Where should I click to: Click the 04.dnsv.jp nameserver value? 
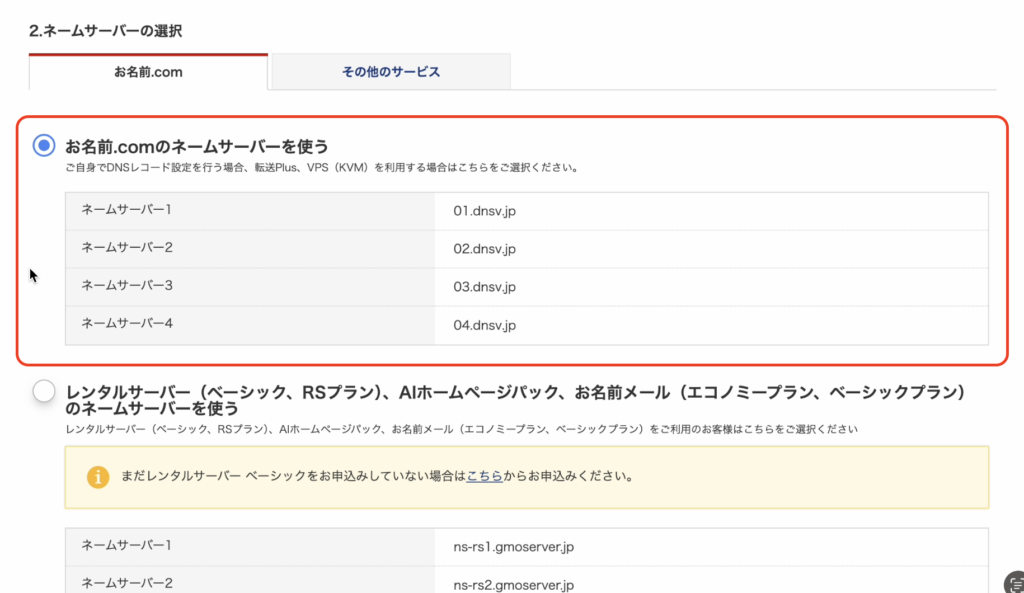click(484, 325)
